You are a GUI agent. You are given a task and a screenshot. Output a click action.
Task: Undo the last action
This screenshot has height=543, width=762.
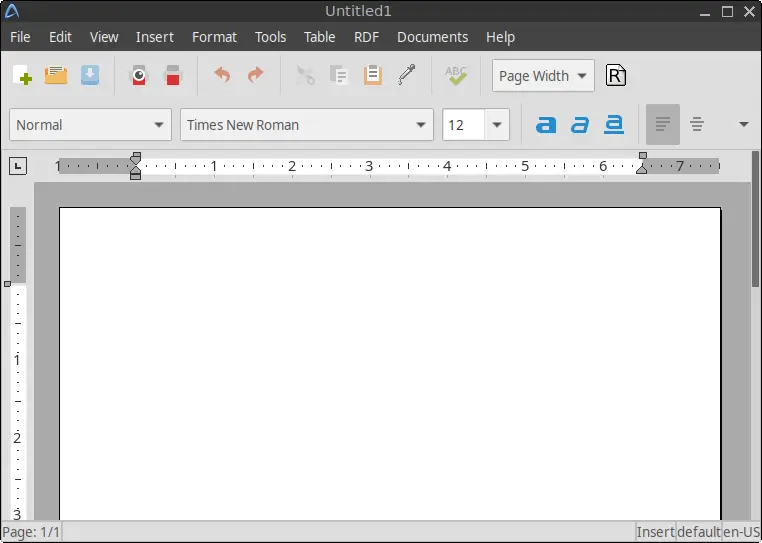coord(222,75)
